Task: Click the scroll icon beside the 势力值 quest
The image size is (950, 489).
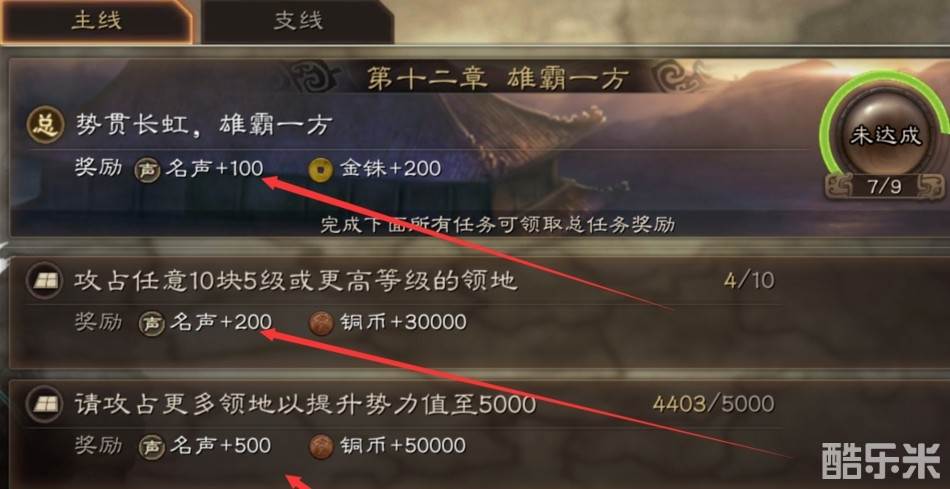Action: pyautogui.click(x=45, y=405)
